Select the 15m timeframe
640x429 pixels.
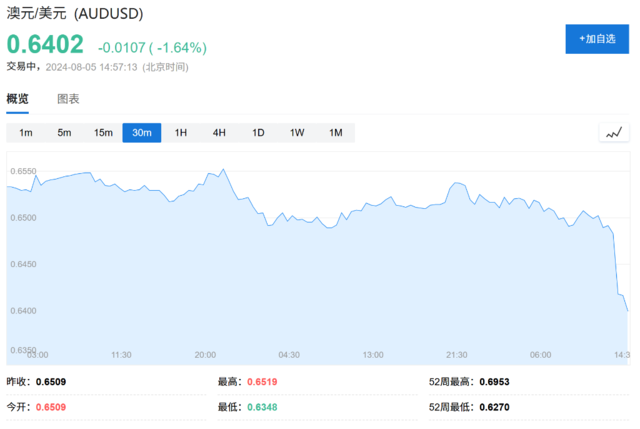click(x=103, y=133)
